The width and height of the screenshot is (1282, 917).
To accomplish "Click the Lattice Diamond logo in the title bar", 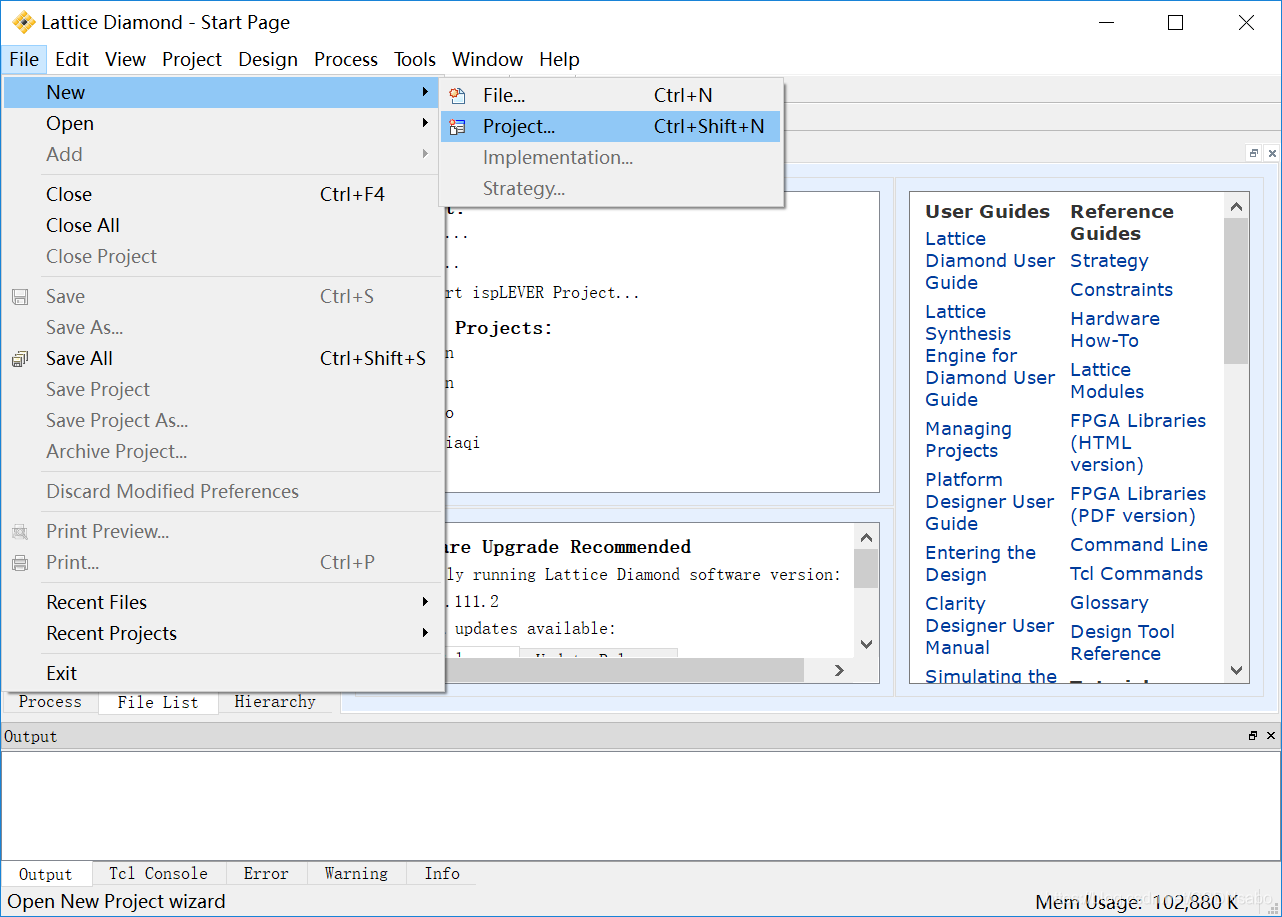I will 23,22.
